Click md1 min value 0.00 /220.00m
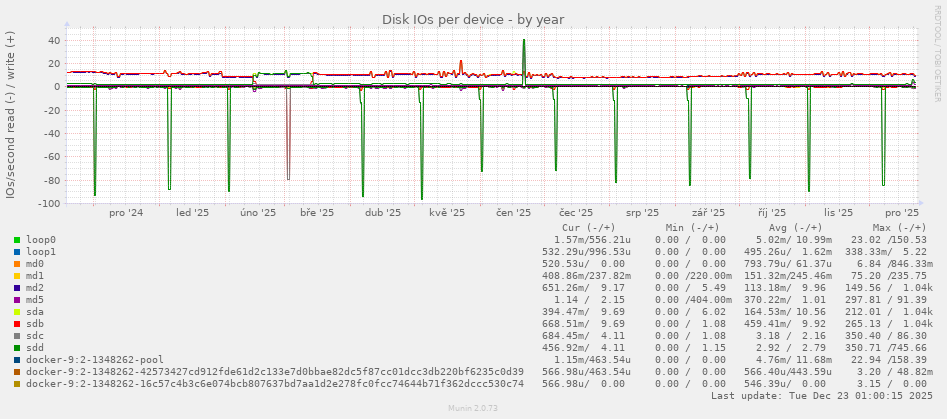947x419 pixels. point(692,276)
